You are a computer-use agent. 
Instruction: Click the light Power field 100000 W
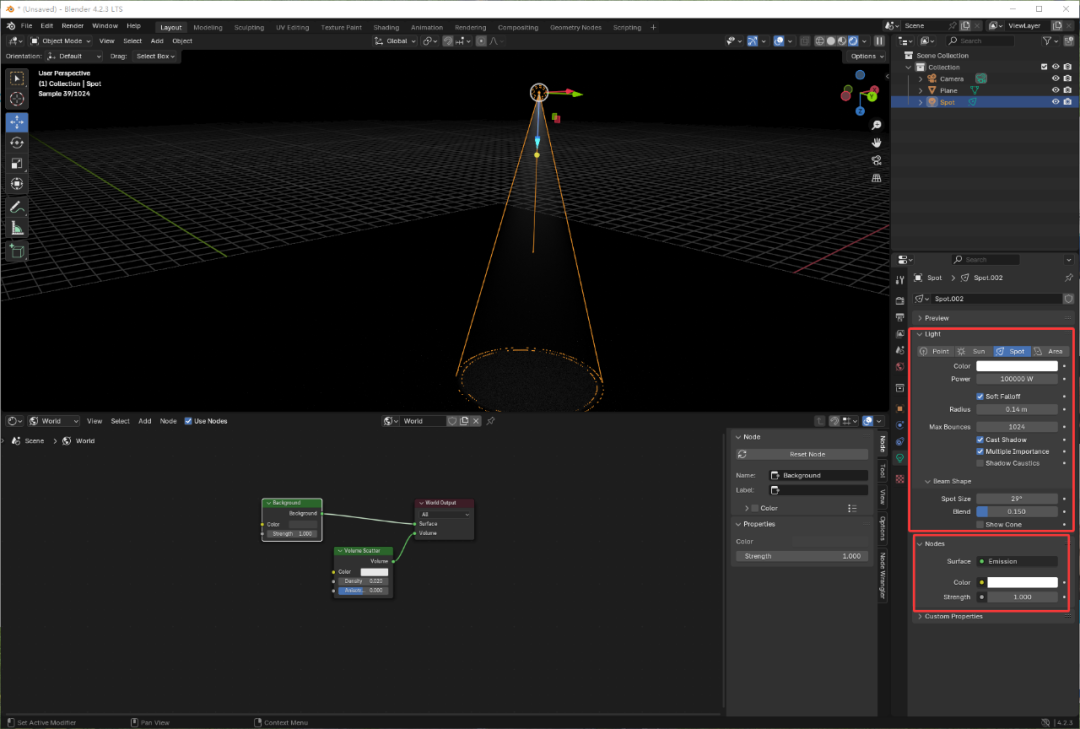(x=1017, y=379)
